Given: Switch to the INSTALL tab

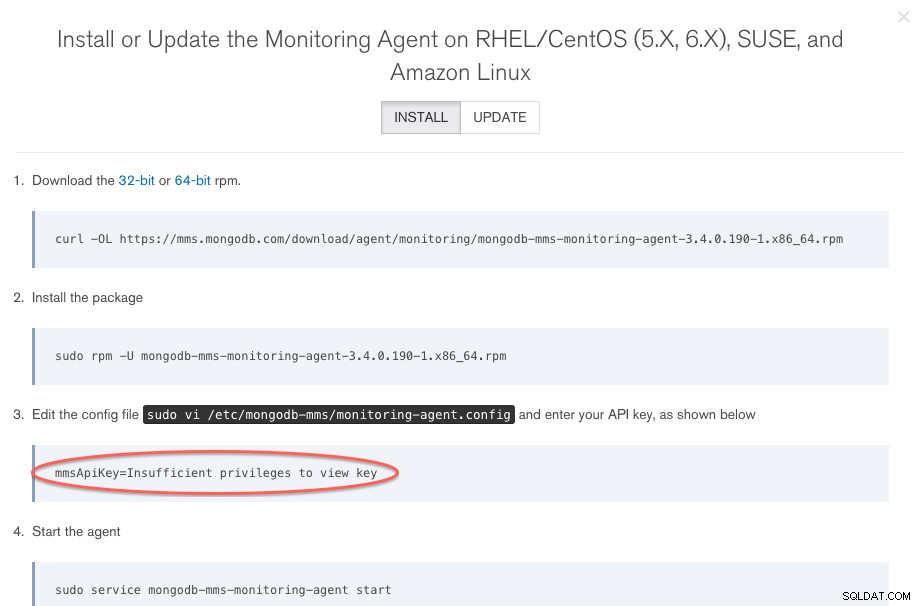Looking at the screenshot, I should tap(421, 117).
